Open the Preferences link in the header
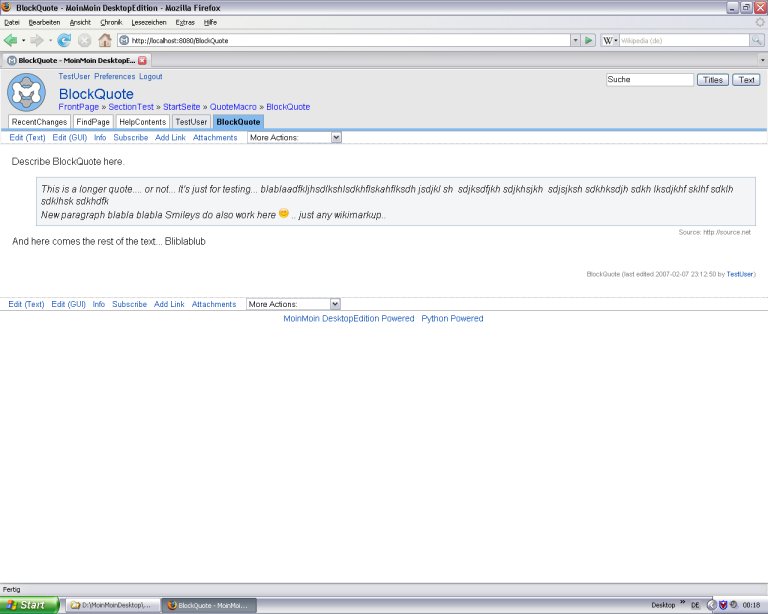The height and width of the screenshot is (614, 768). coord(114,77)
